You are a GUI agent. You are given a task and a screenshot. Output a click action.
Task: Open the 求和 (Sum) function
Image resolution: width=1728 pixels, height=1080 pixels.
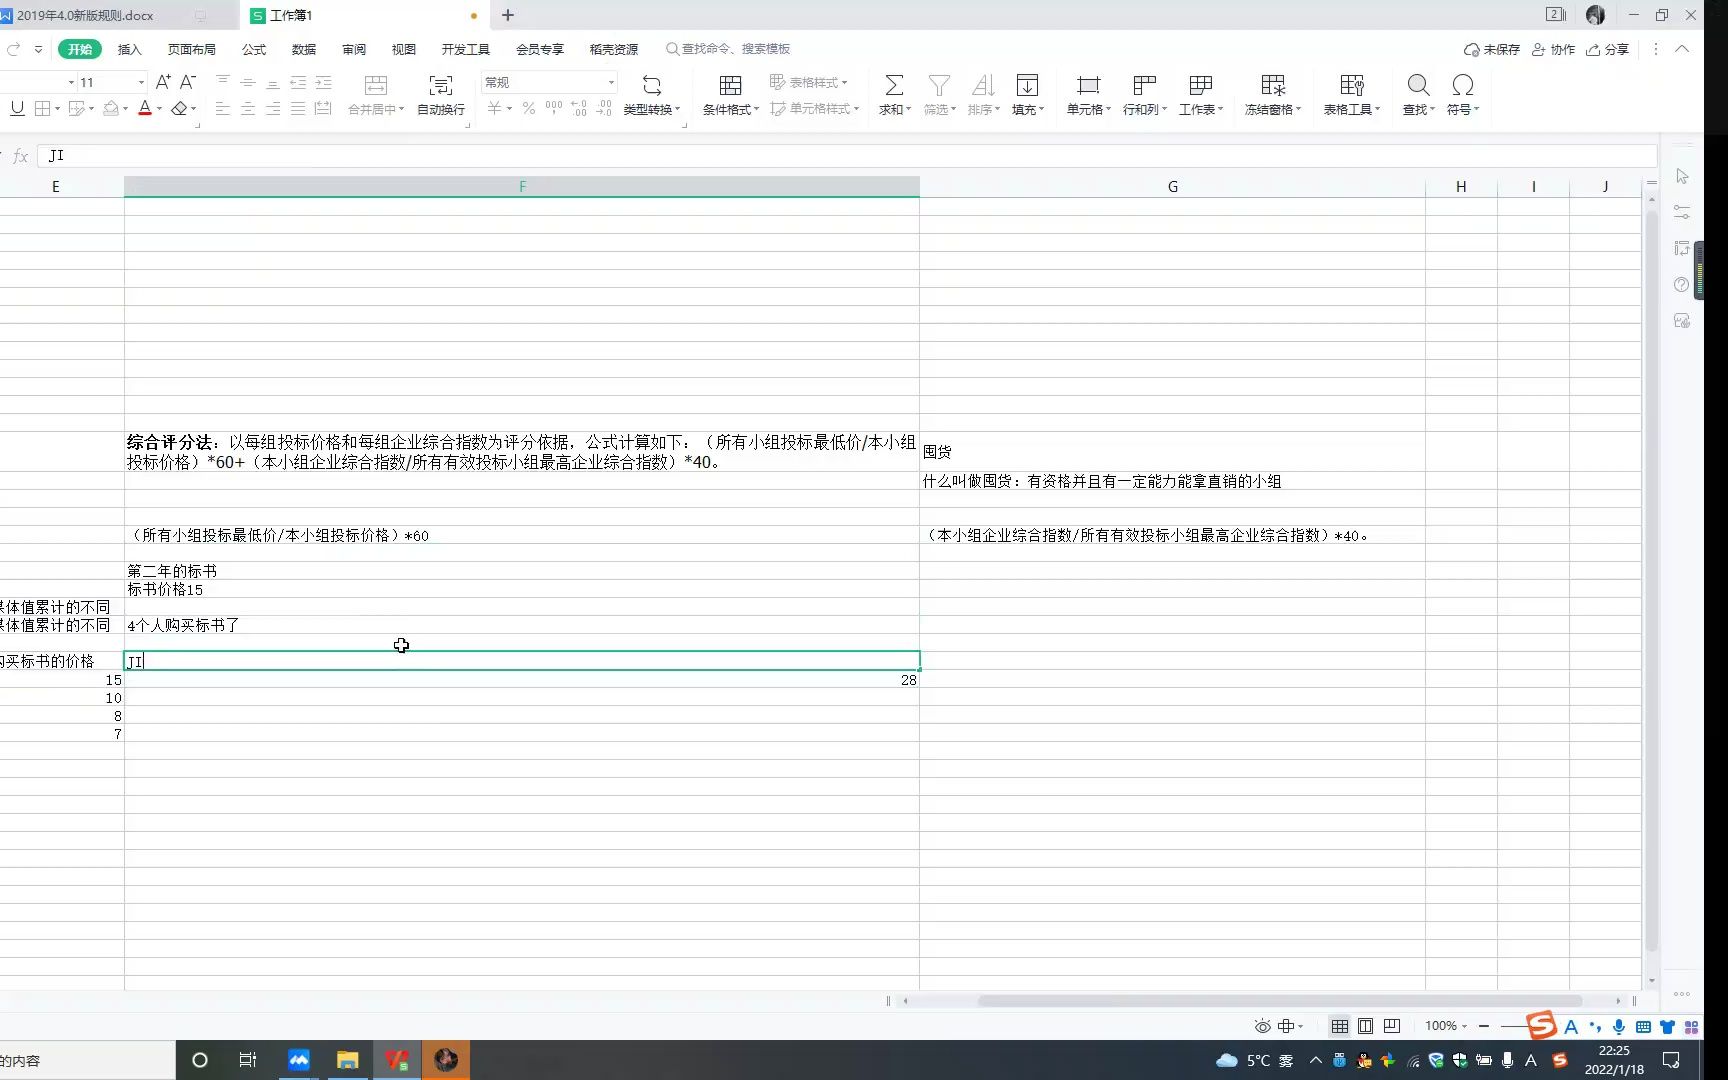(x=894, y=95)
